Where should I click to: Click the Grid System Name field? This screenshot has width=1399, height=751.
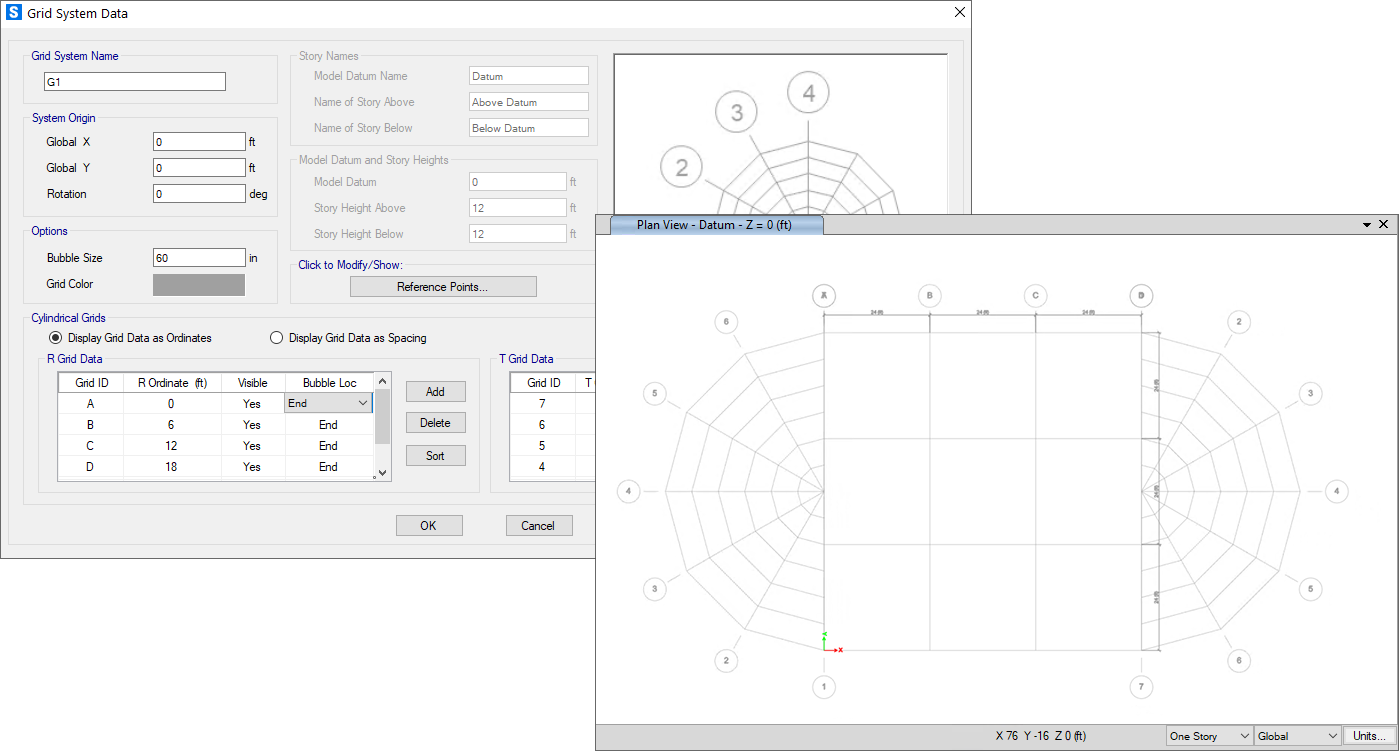[x=135, y=82]
